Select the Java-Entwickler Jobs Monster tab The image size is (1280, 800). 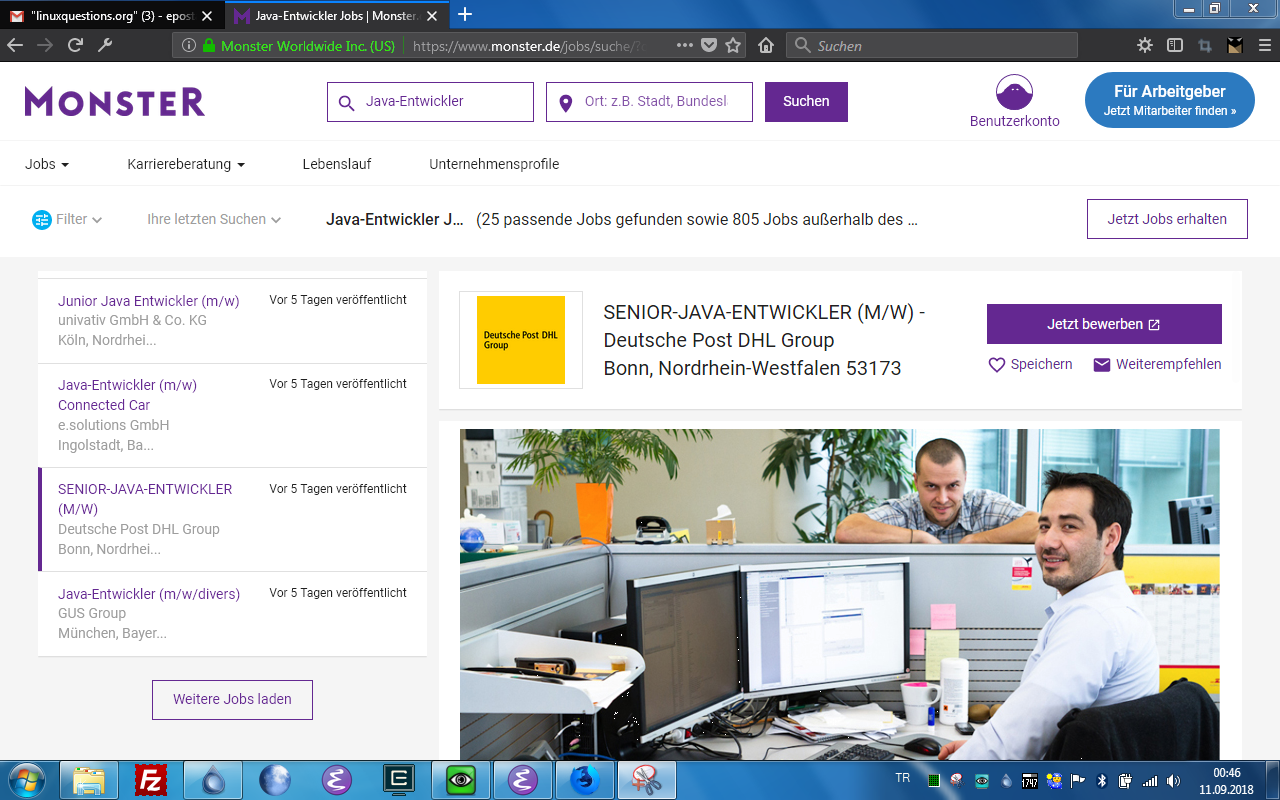pos(337,14)
